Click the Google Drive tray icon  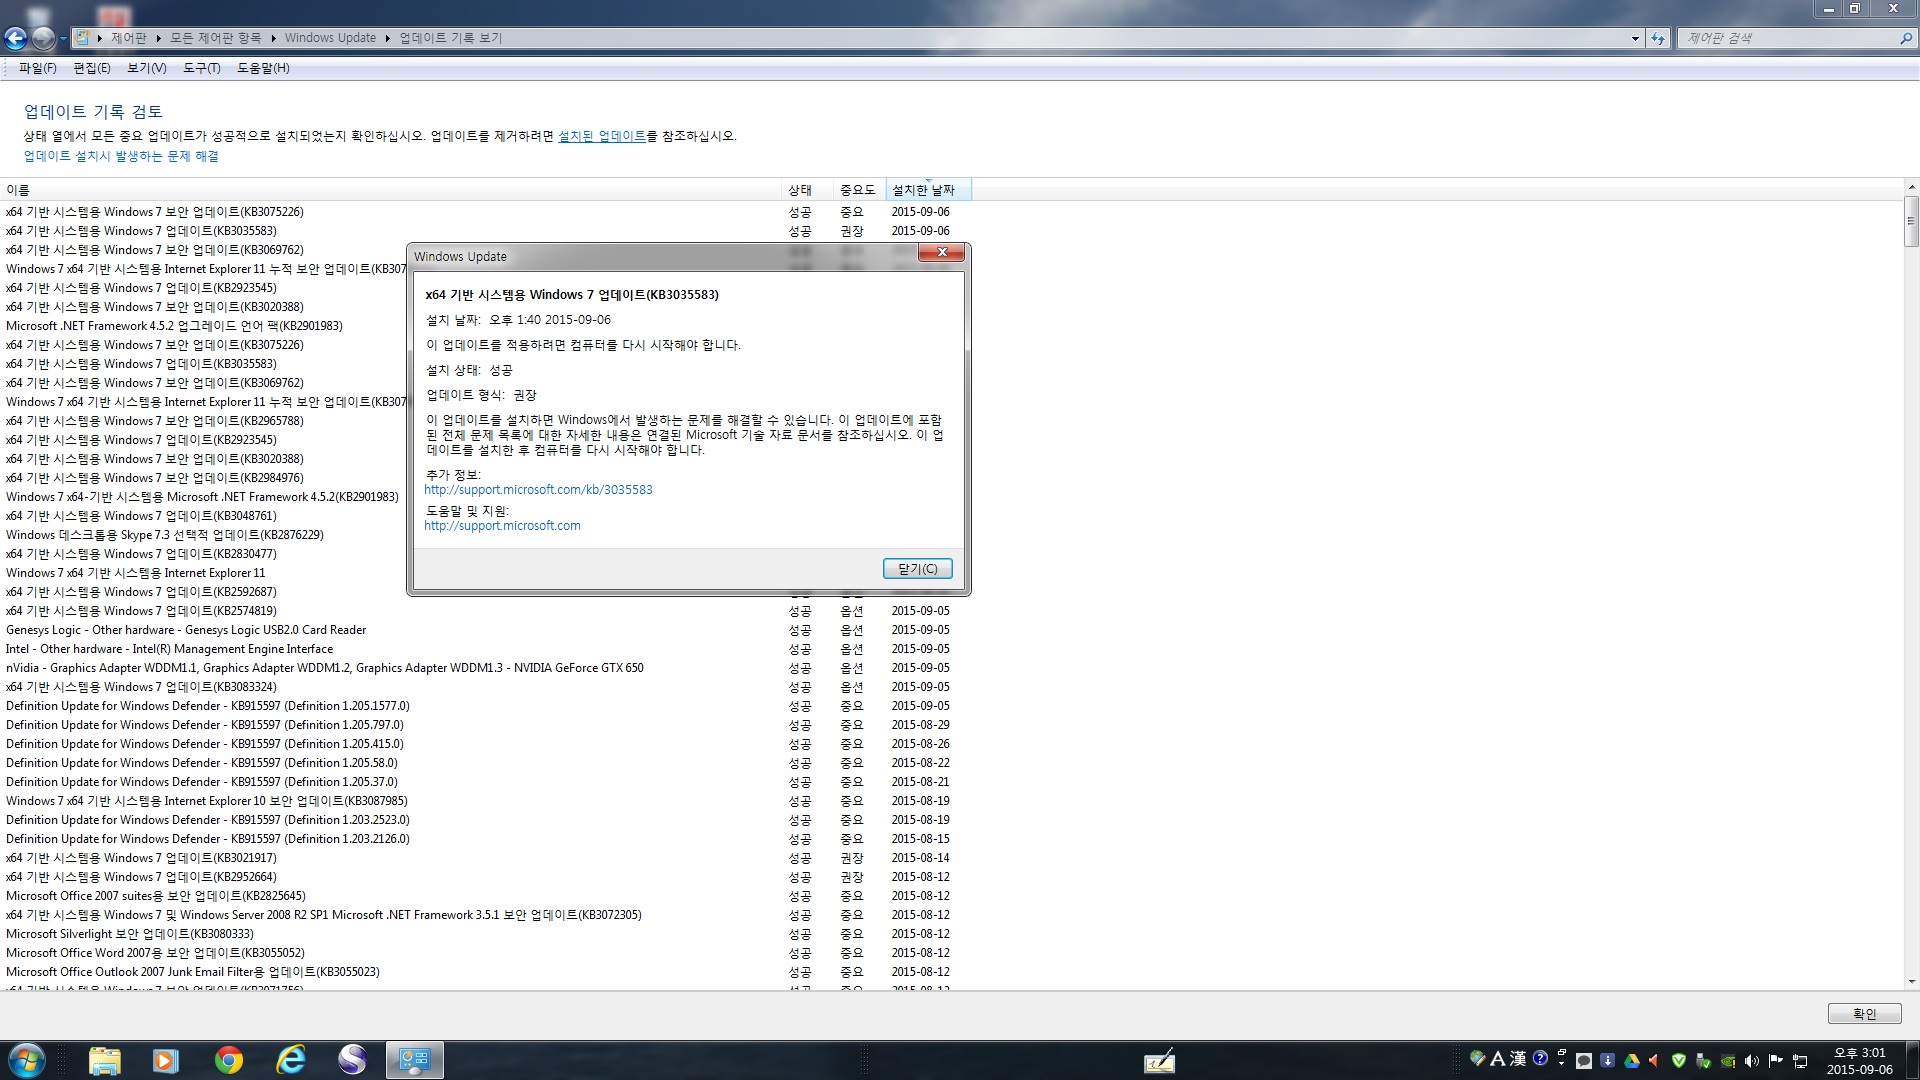1632,1061
